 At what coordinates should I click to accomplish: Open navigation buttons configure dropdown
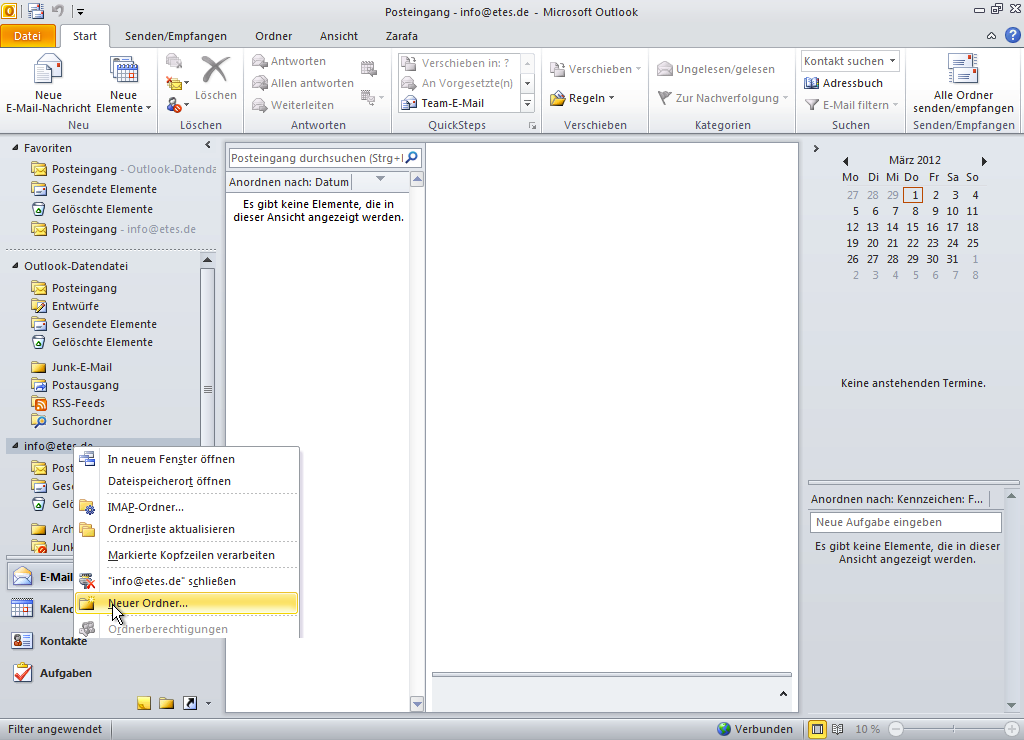(208, 703)
